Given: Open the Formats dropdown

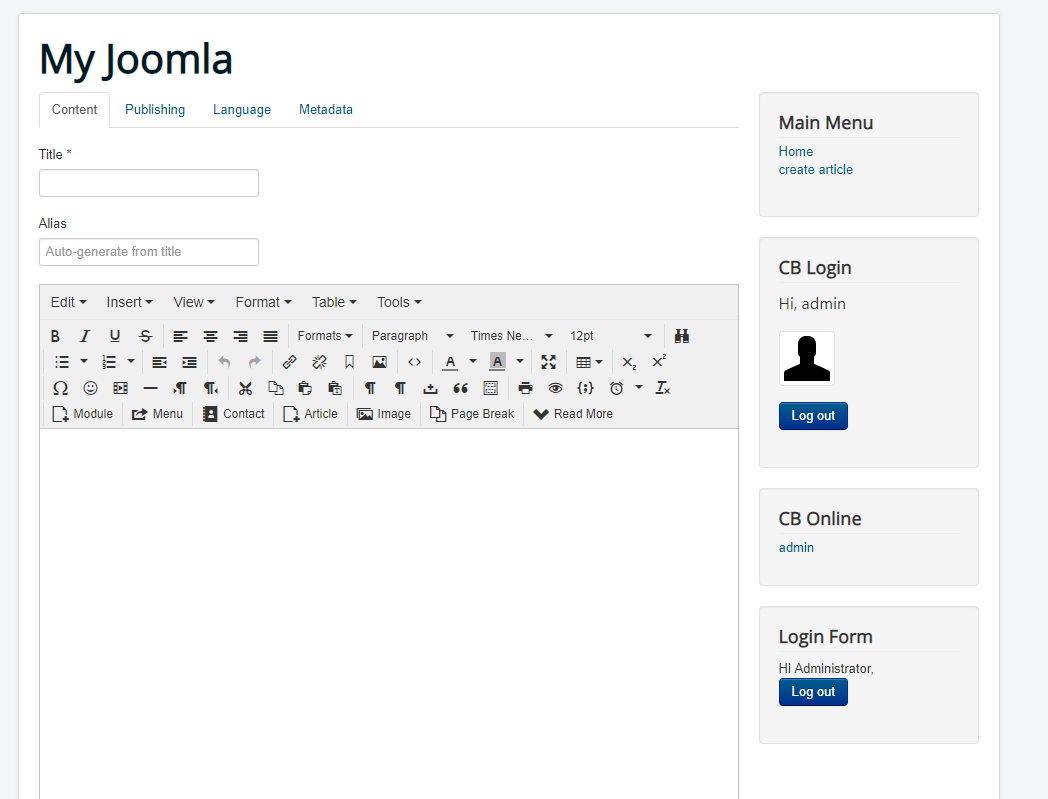Looking at the screenshot, I should [x=325, y=336].
